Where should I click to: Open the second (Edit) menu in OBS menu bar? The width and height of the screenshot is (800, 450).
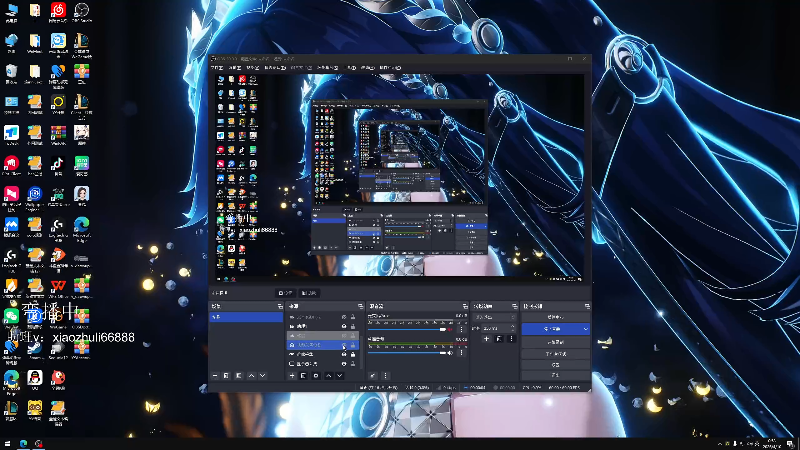[235, 68]
